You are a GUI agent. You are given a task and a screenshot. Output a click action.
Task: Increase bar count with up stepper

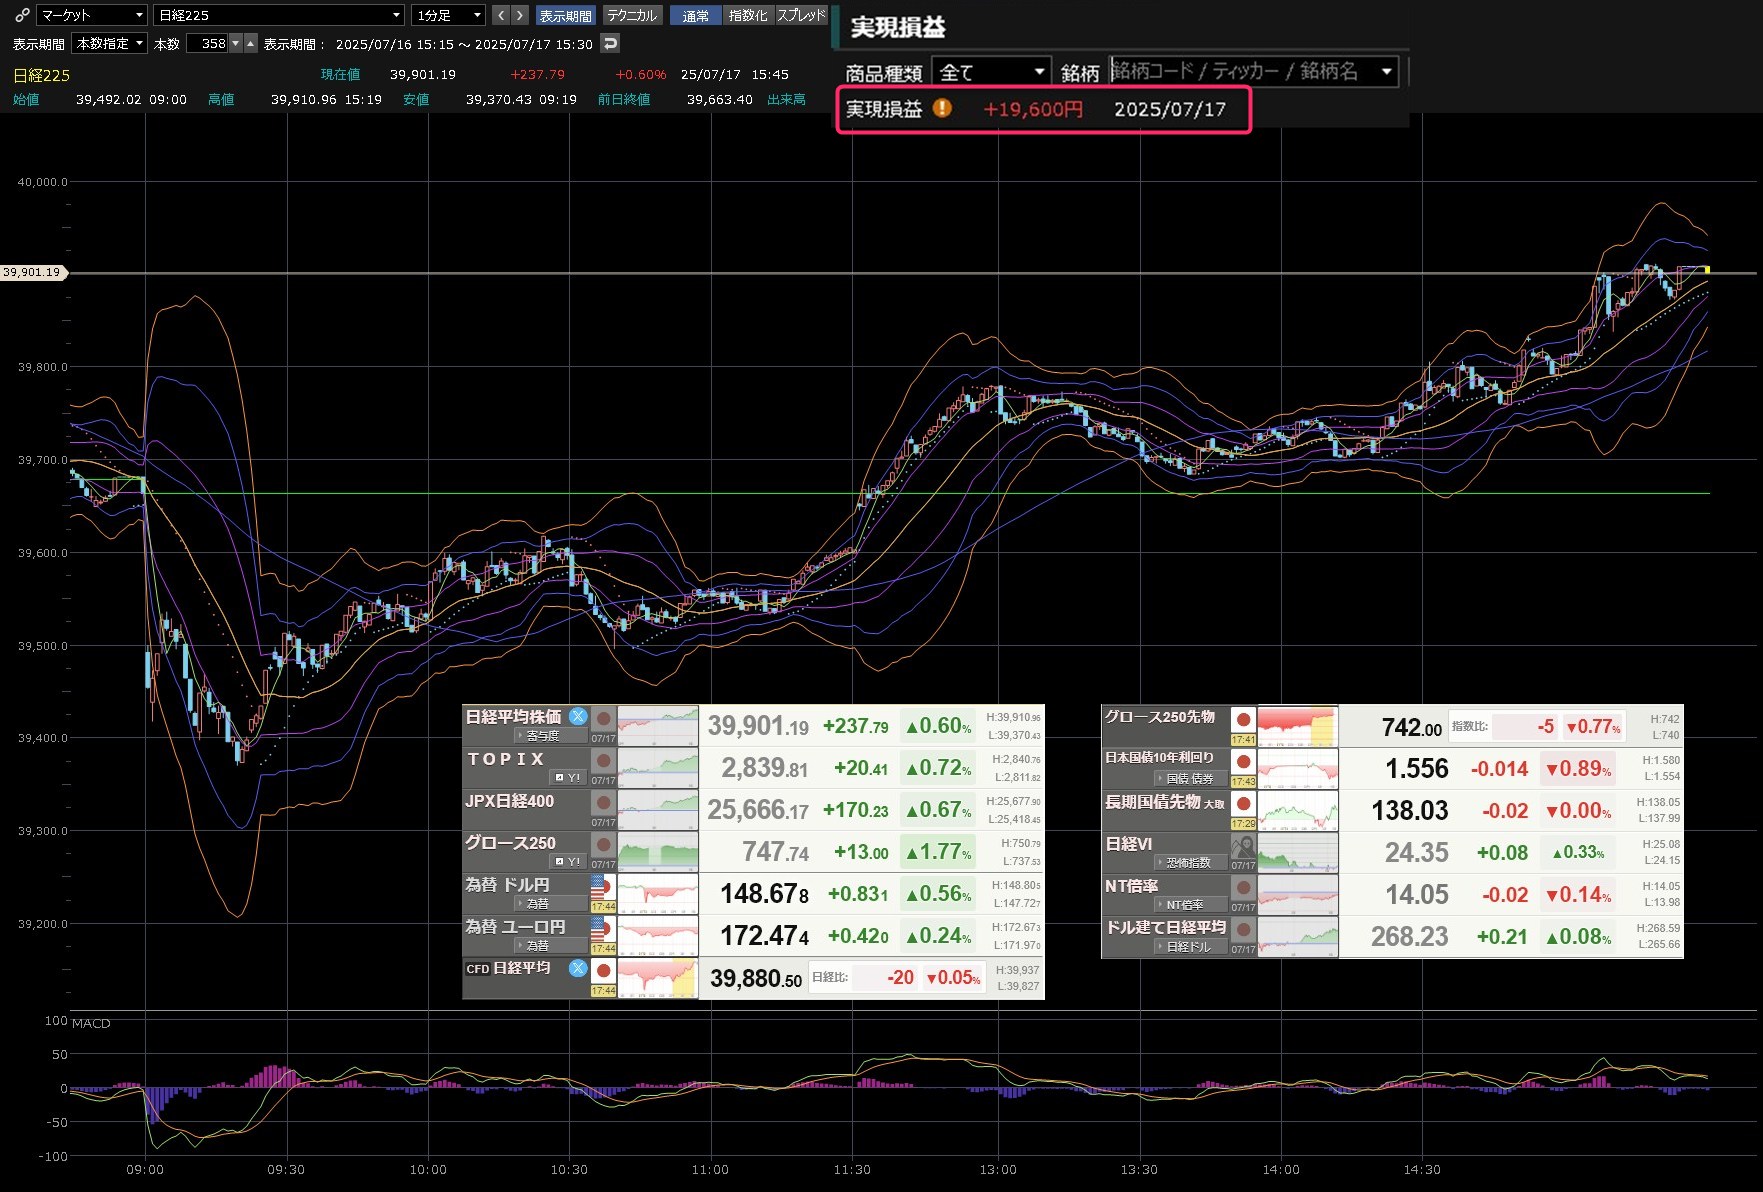pos(251,43)
